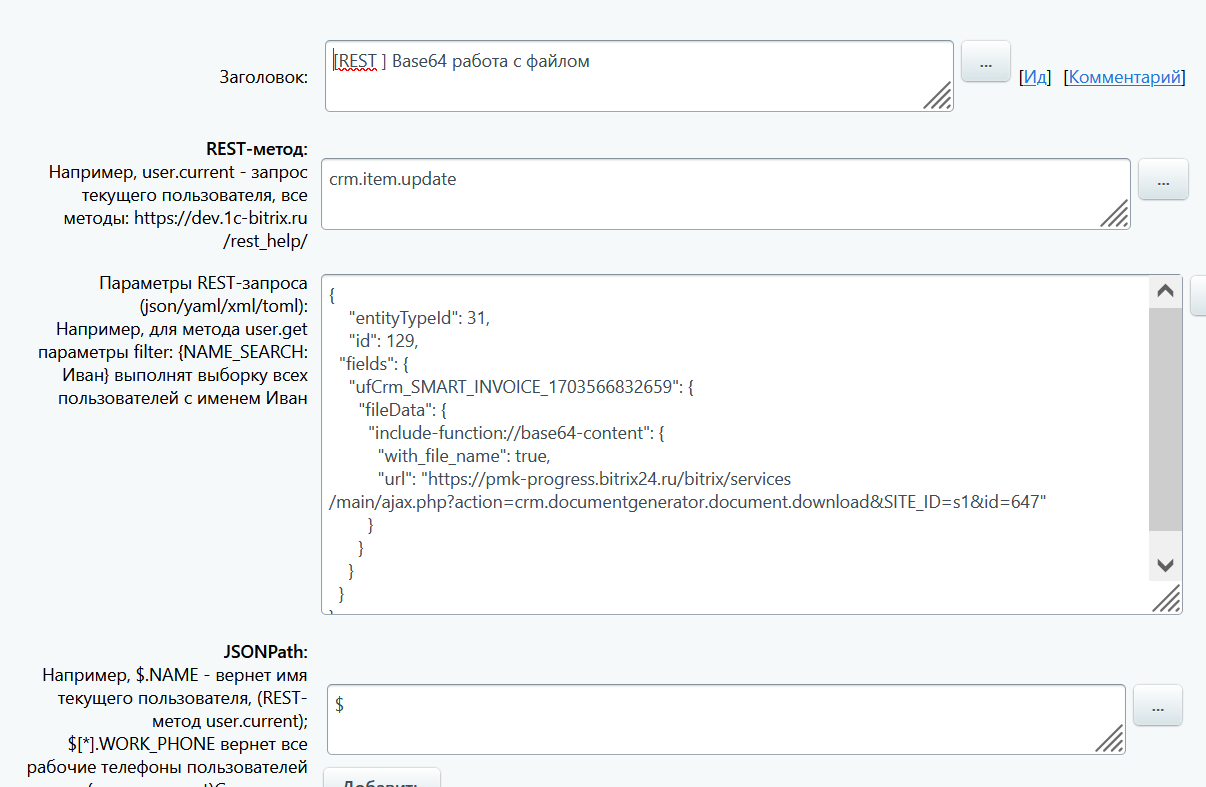Screen dimensions: 1206x787
Task: Open the [Ид] link
Action: coord(1034,77)
